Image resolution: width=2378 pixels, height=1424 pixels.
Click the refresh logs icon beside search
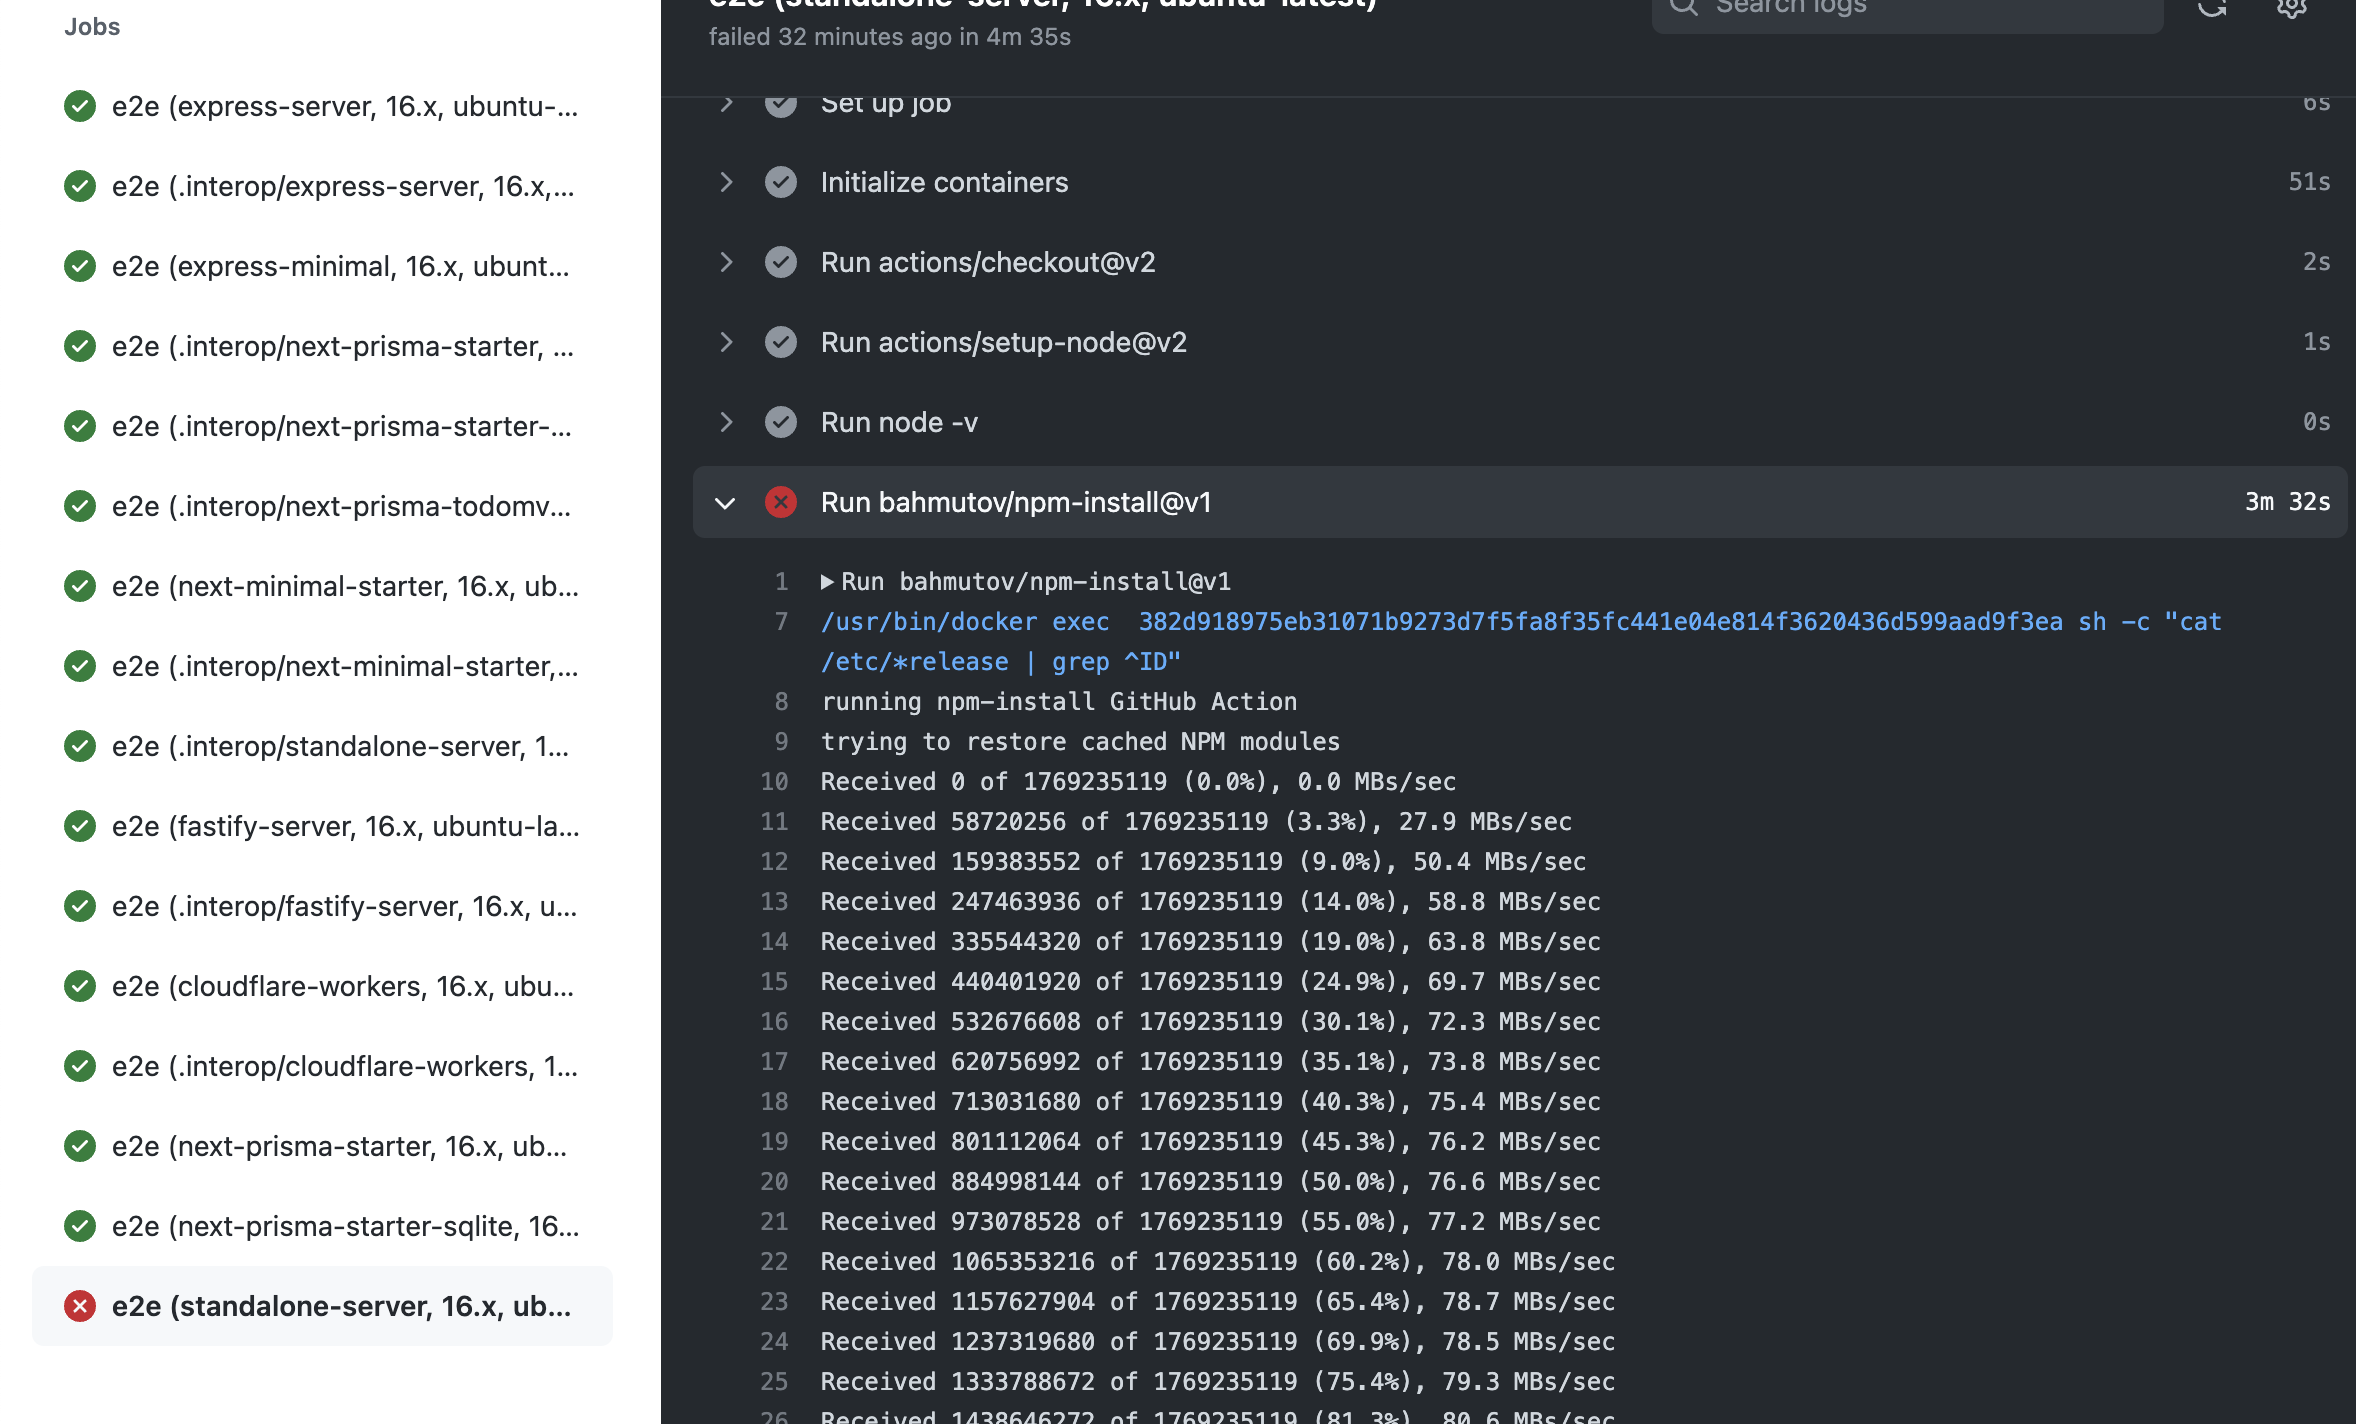tap(2212, 8)
